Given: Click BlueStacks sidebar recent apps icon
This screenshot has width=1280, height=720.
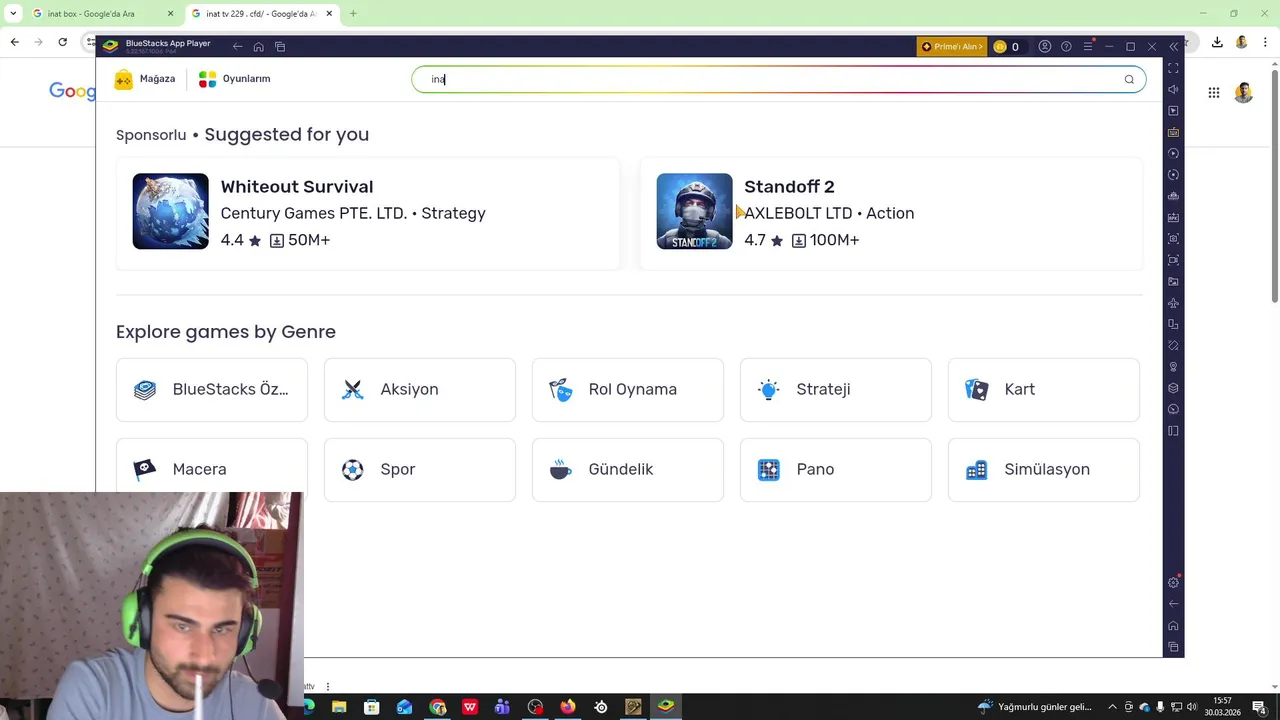Looking at the screenshot, I should [x=1174, y=647].
